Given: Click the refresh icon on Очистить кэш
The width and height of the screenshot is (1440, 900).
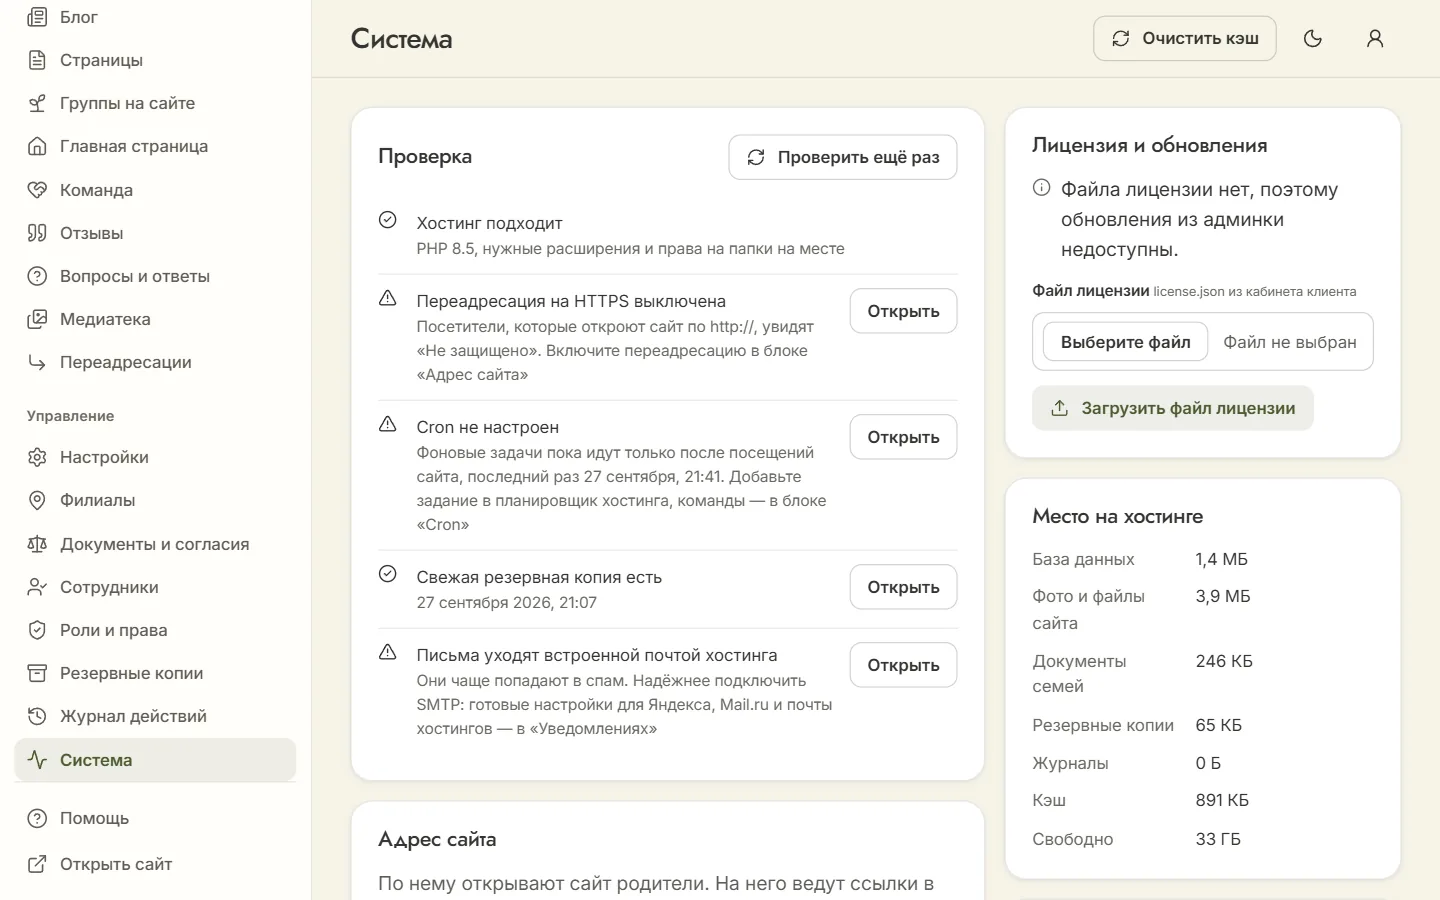Looking at the screenshot, I should click(1121, 38).
